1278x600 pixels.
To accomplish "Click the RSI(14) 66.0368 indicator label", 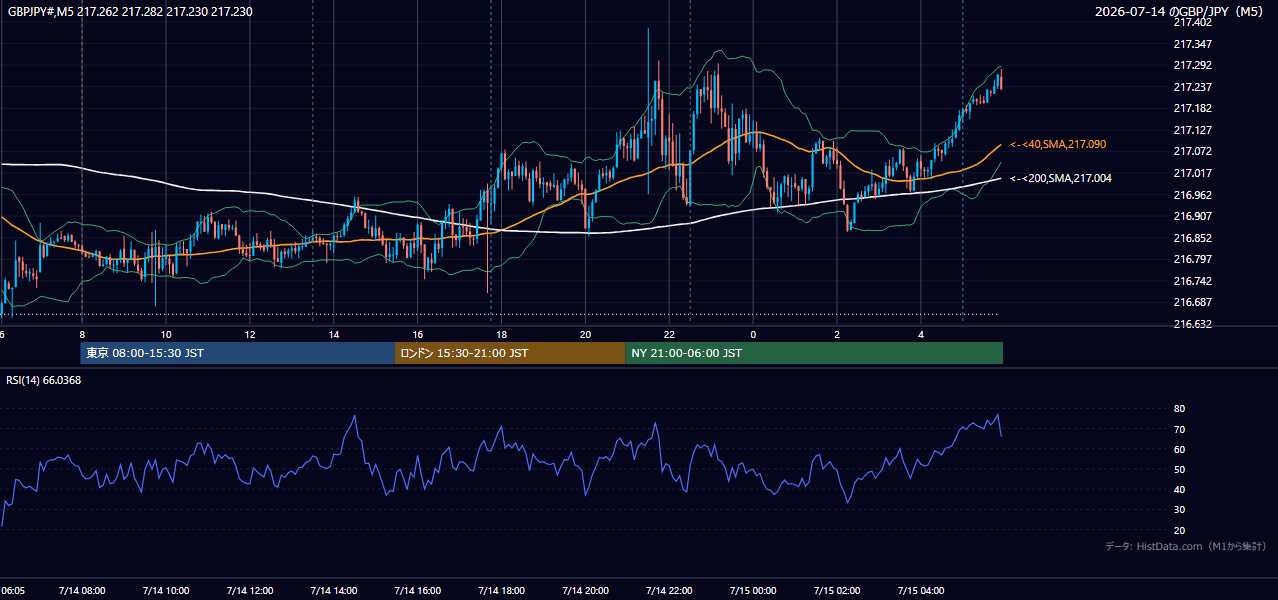I will point(44,380).
